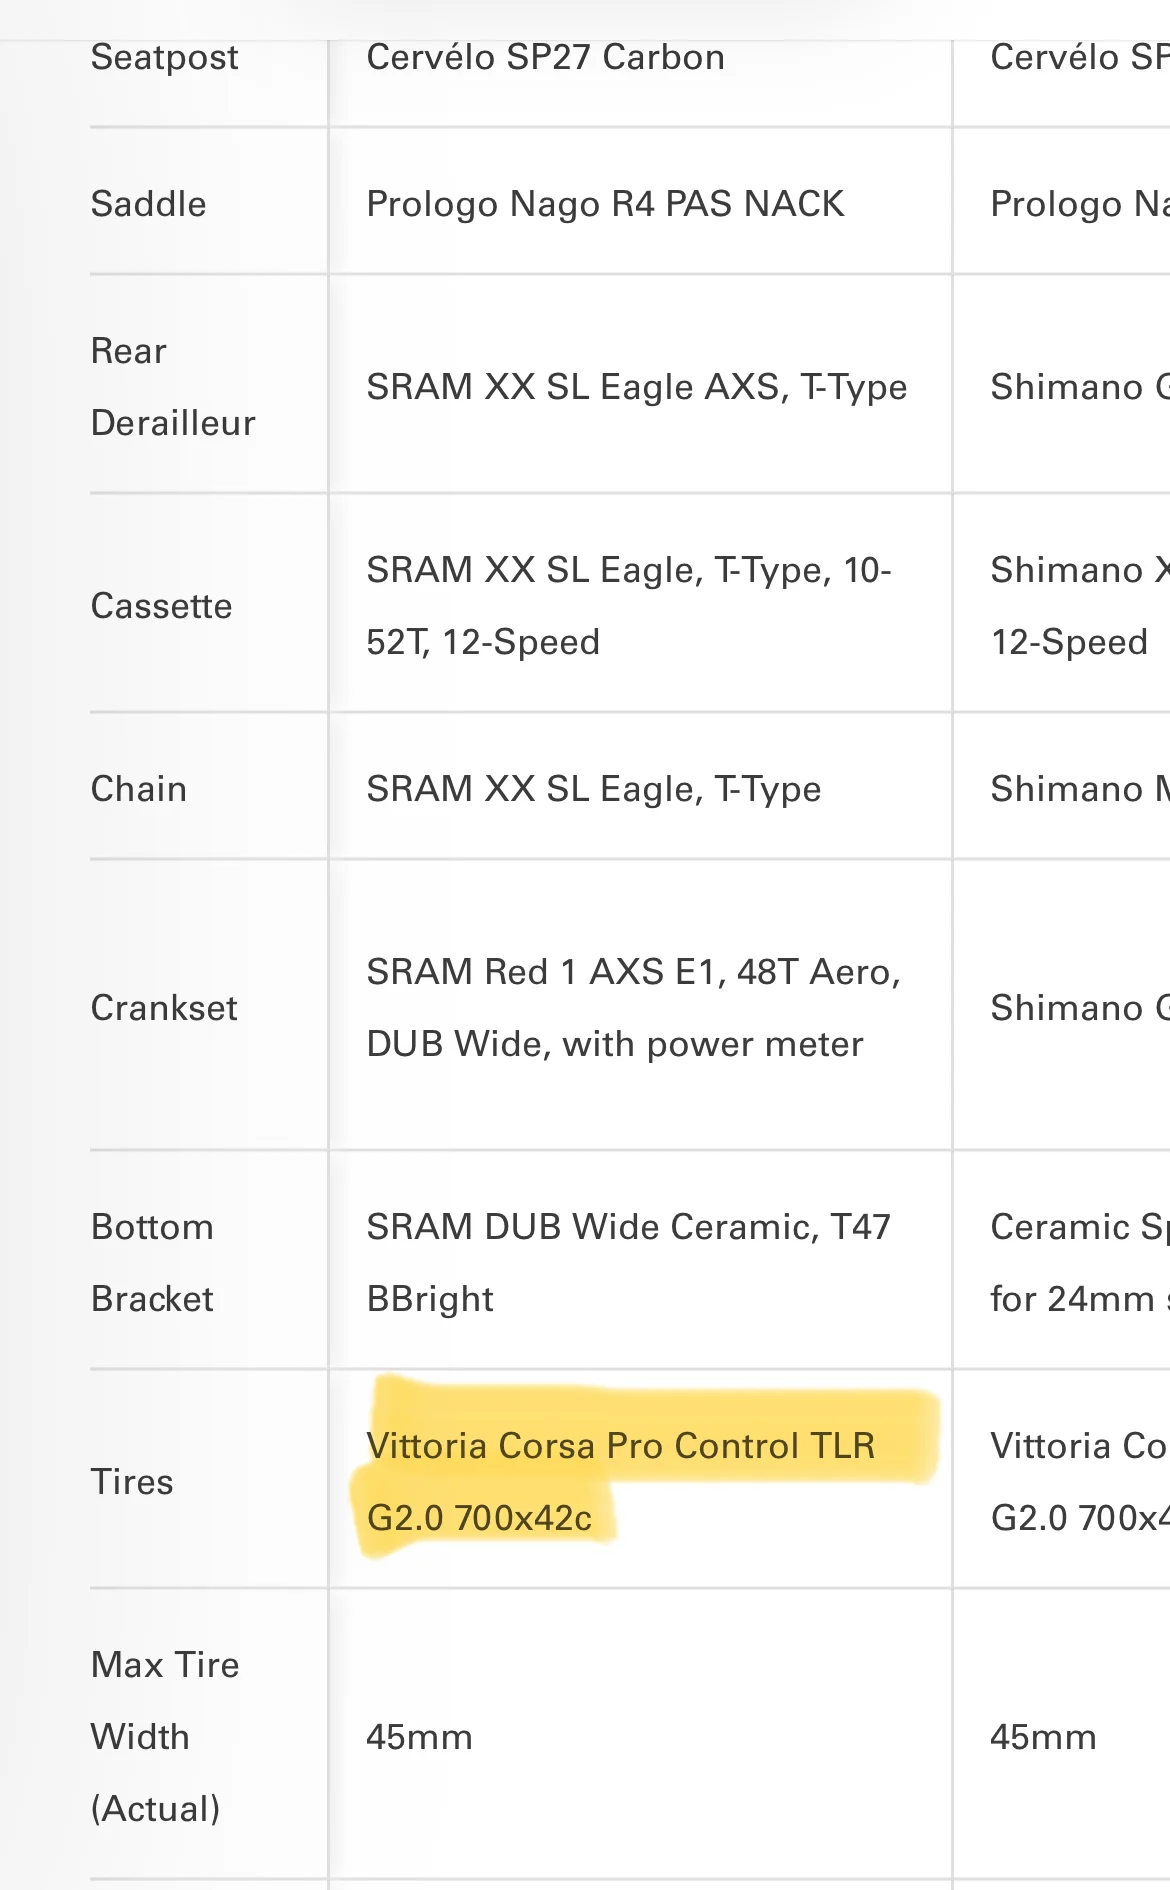Click the 10-52T 12-Speed cassette spec
This screenshot has height=1890, width=1170.
tap(628, 606)
